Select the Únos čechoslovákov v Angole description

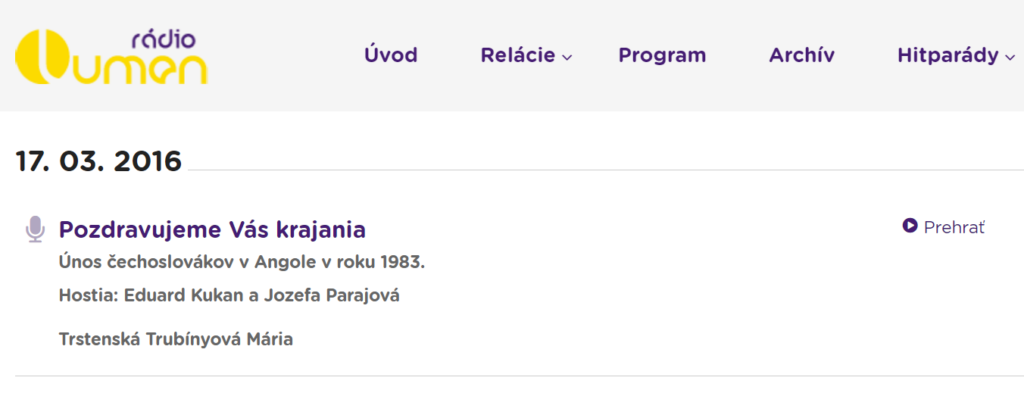point(242,263)
